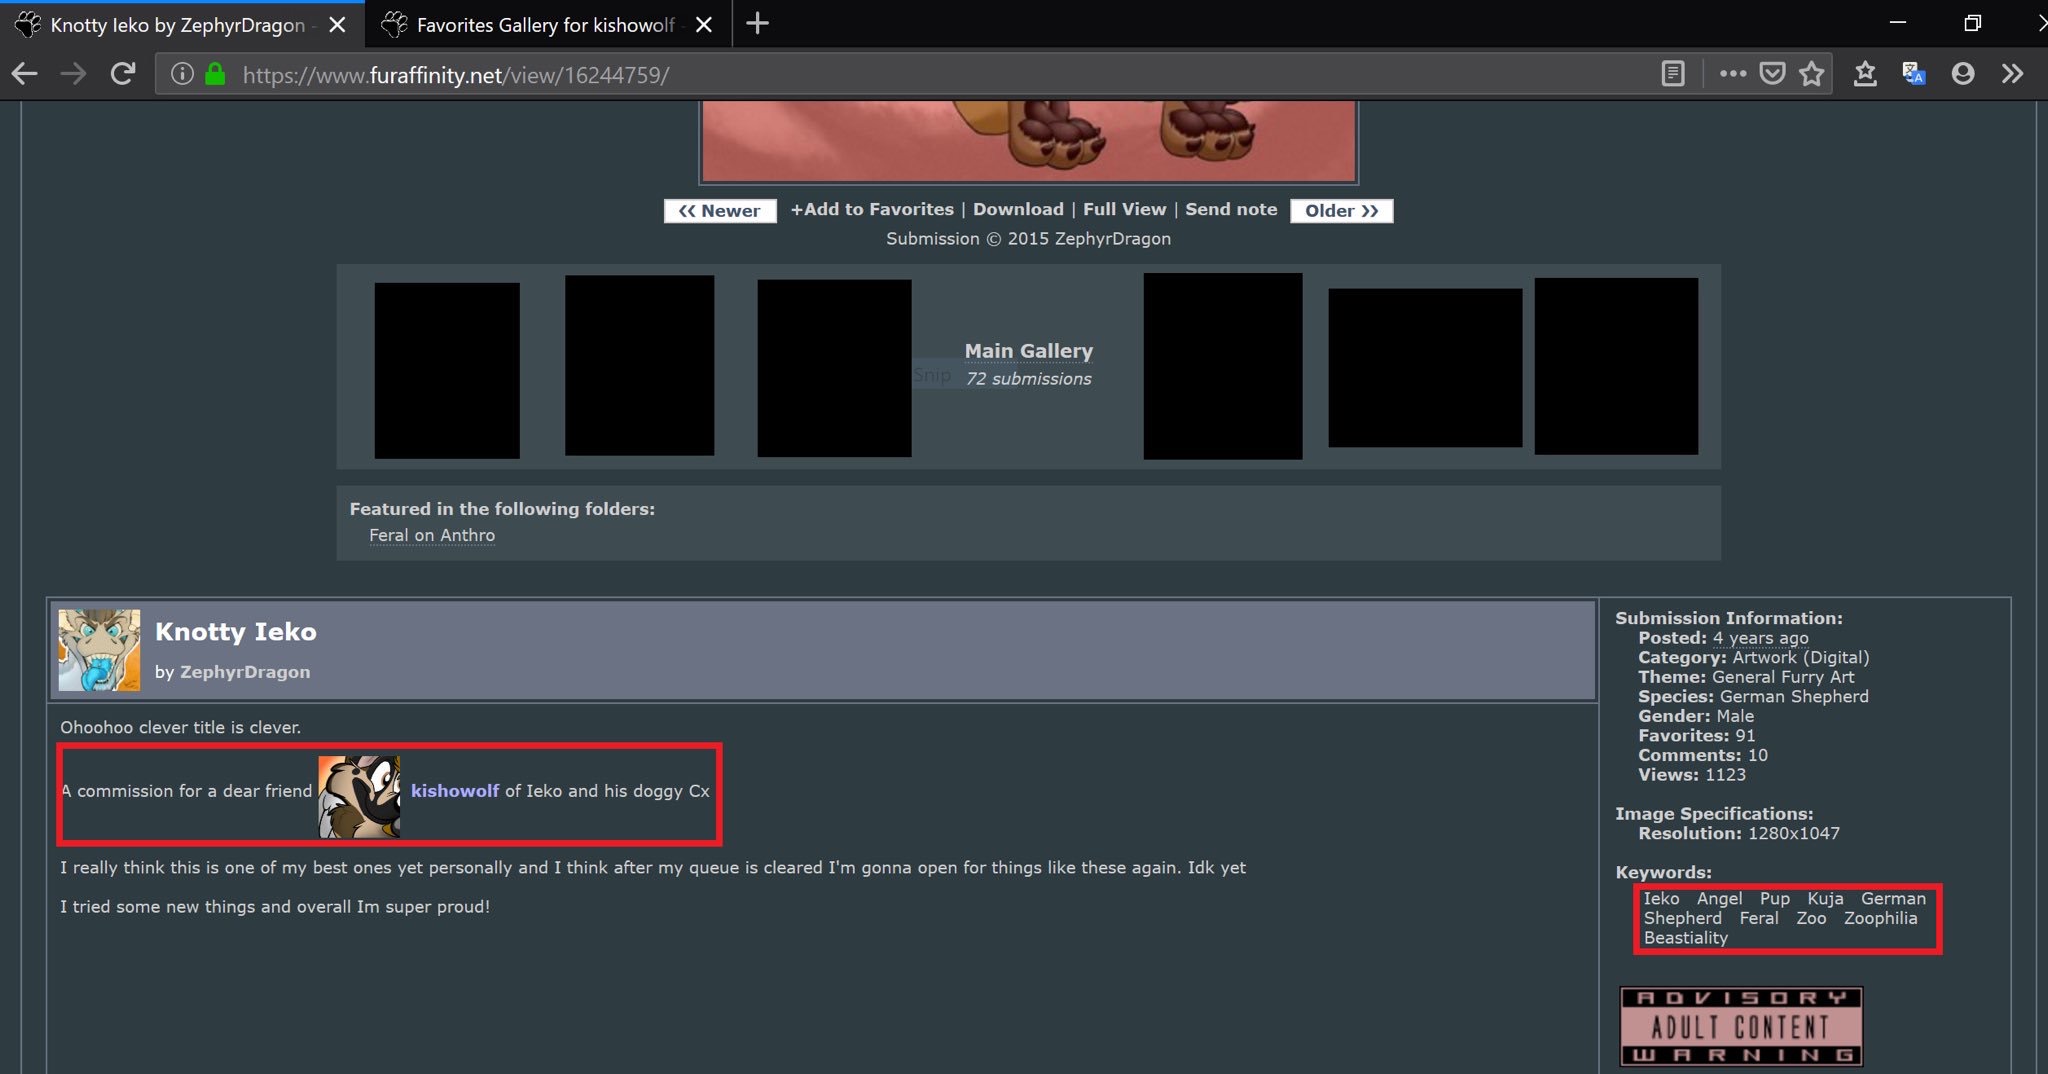Click +Add to Favorites link
The width and height of the screenshot is (2048, 1074).
tap(872, 209)
